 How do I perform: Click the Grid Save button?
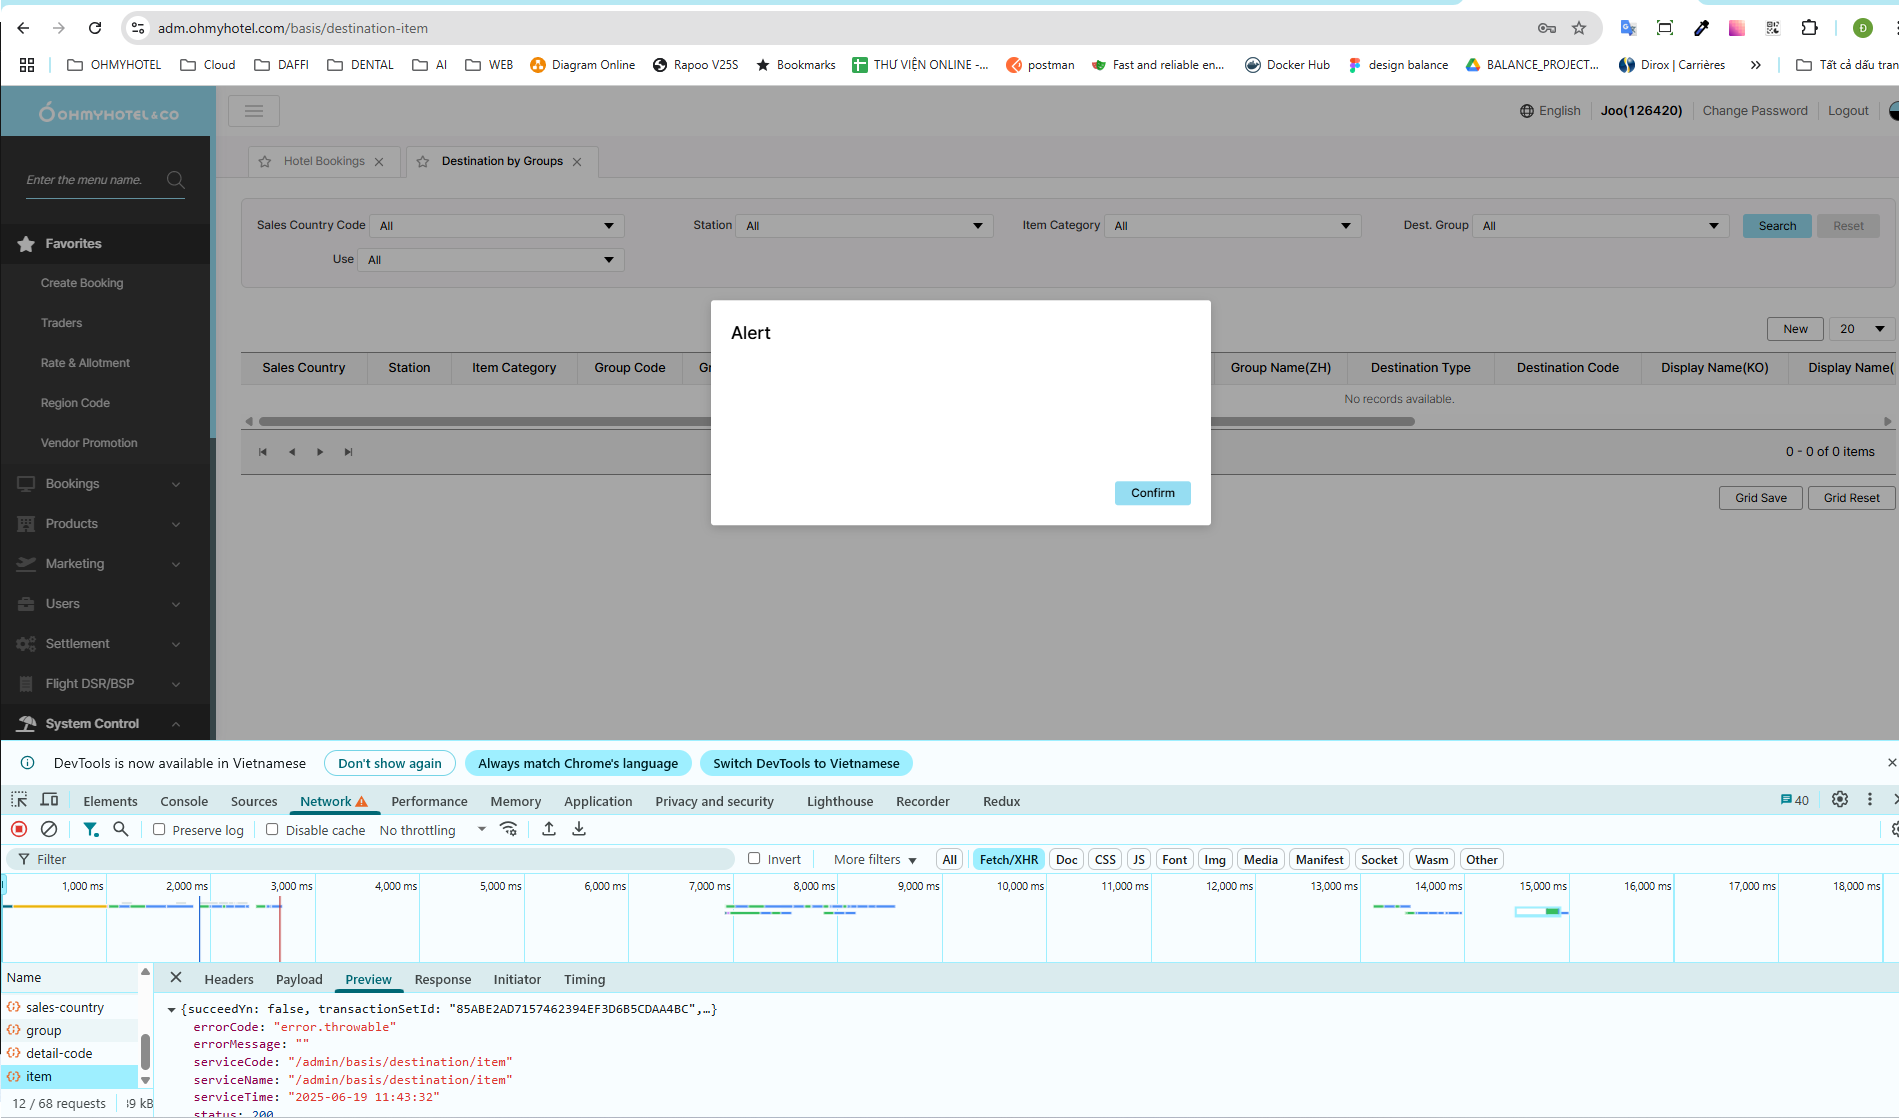tap(1761, 498)
